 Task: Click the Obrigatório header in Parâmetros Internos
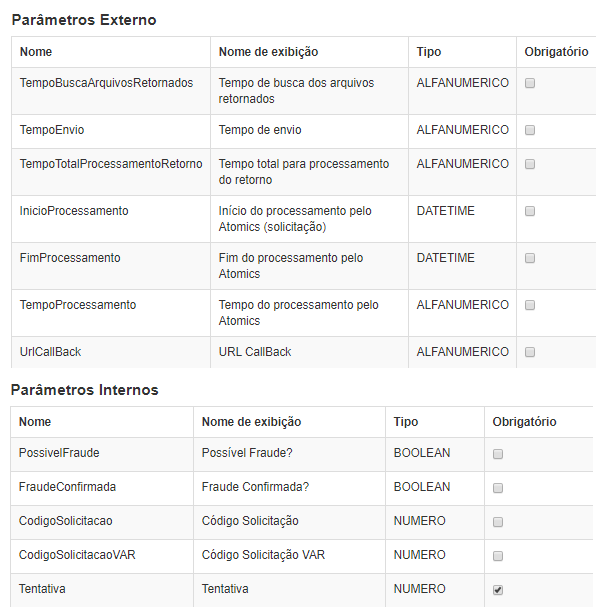tap(524, 422)
